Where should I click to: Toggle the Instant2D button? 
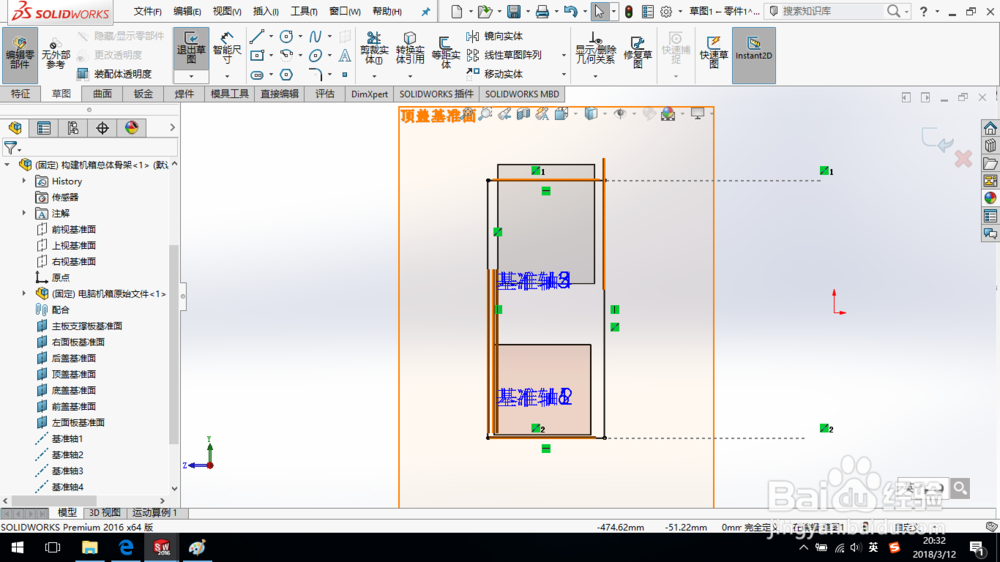[x=754, y=55]
